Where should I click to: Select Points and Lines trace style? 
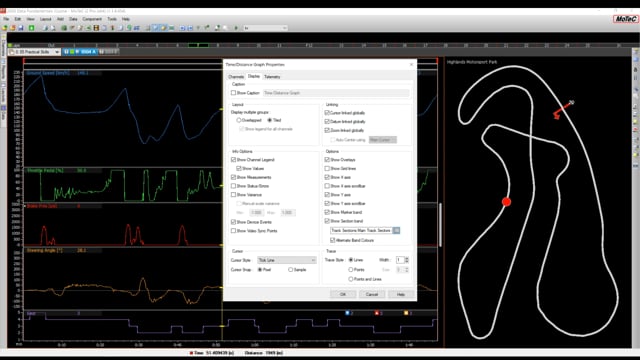point(351,279)
